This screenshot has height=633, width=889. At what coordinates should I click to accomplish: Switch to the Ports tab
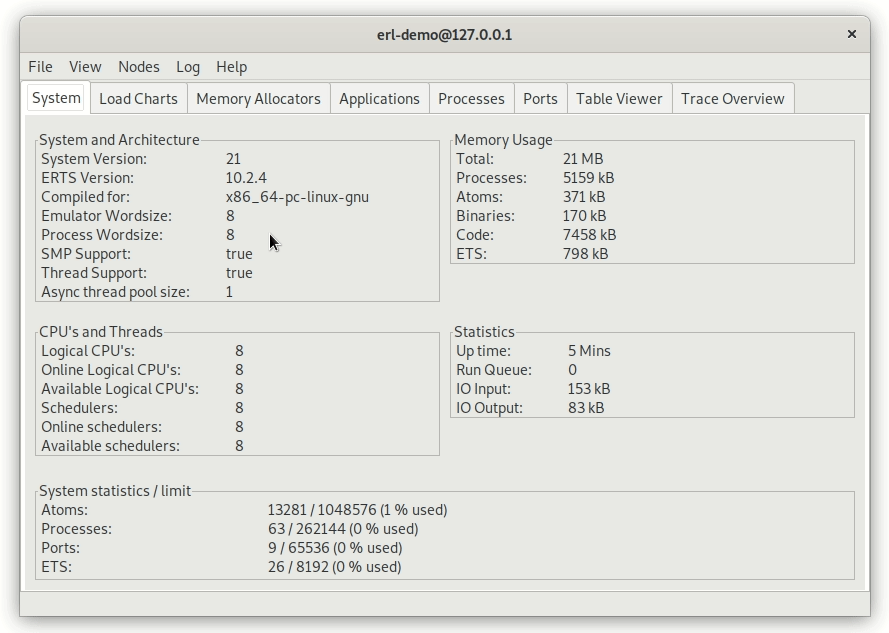point(540,99)
